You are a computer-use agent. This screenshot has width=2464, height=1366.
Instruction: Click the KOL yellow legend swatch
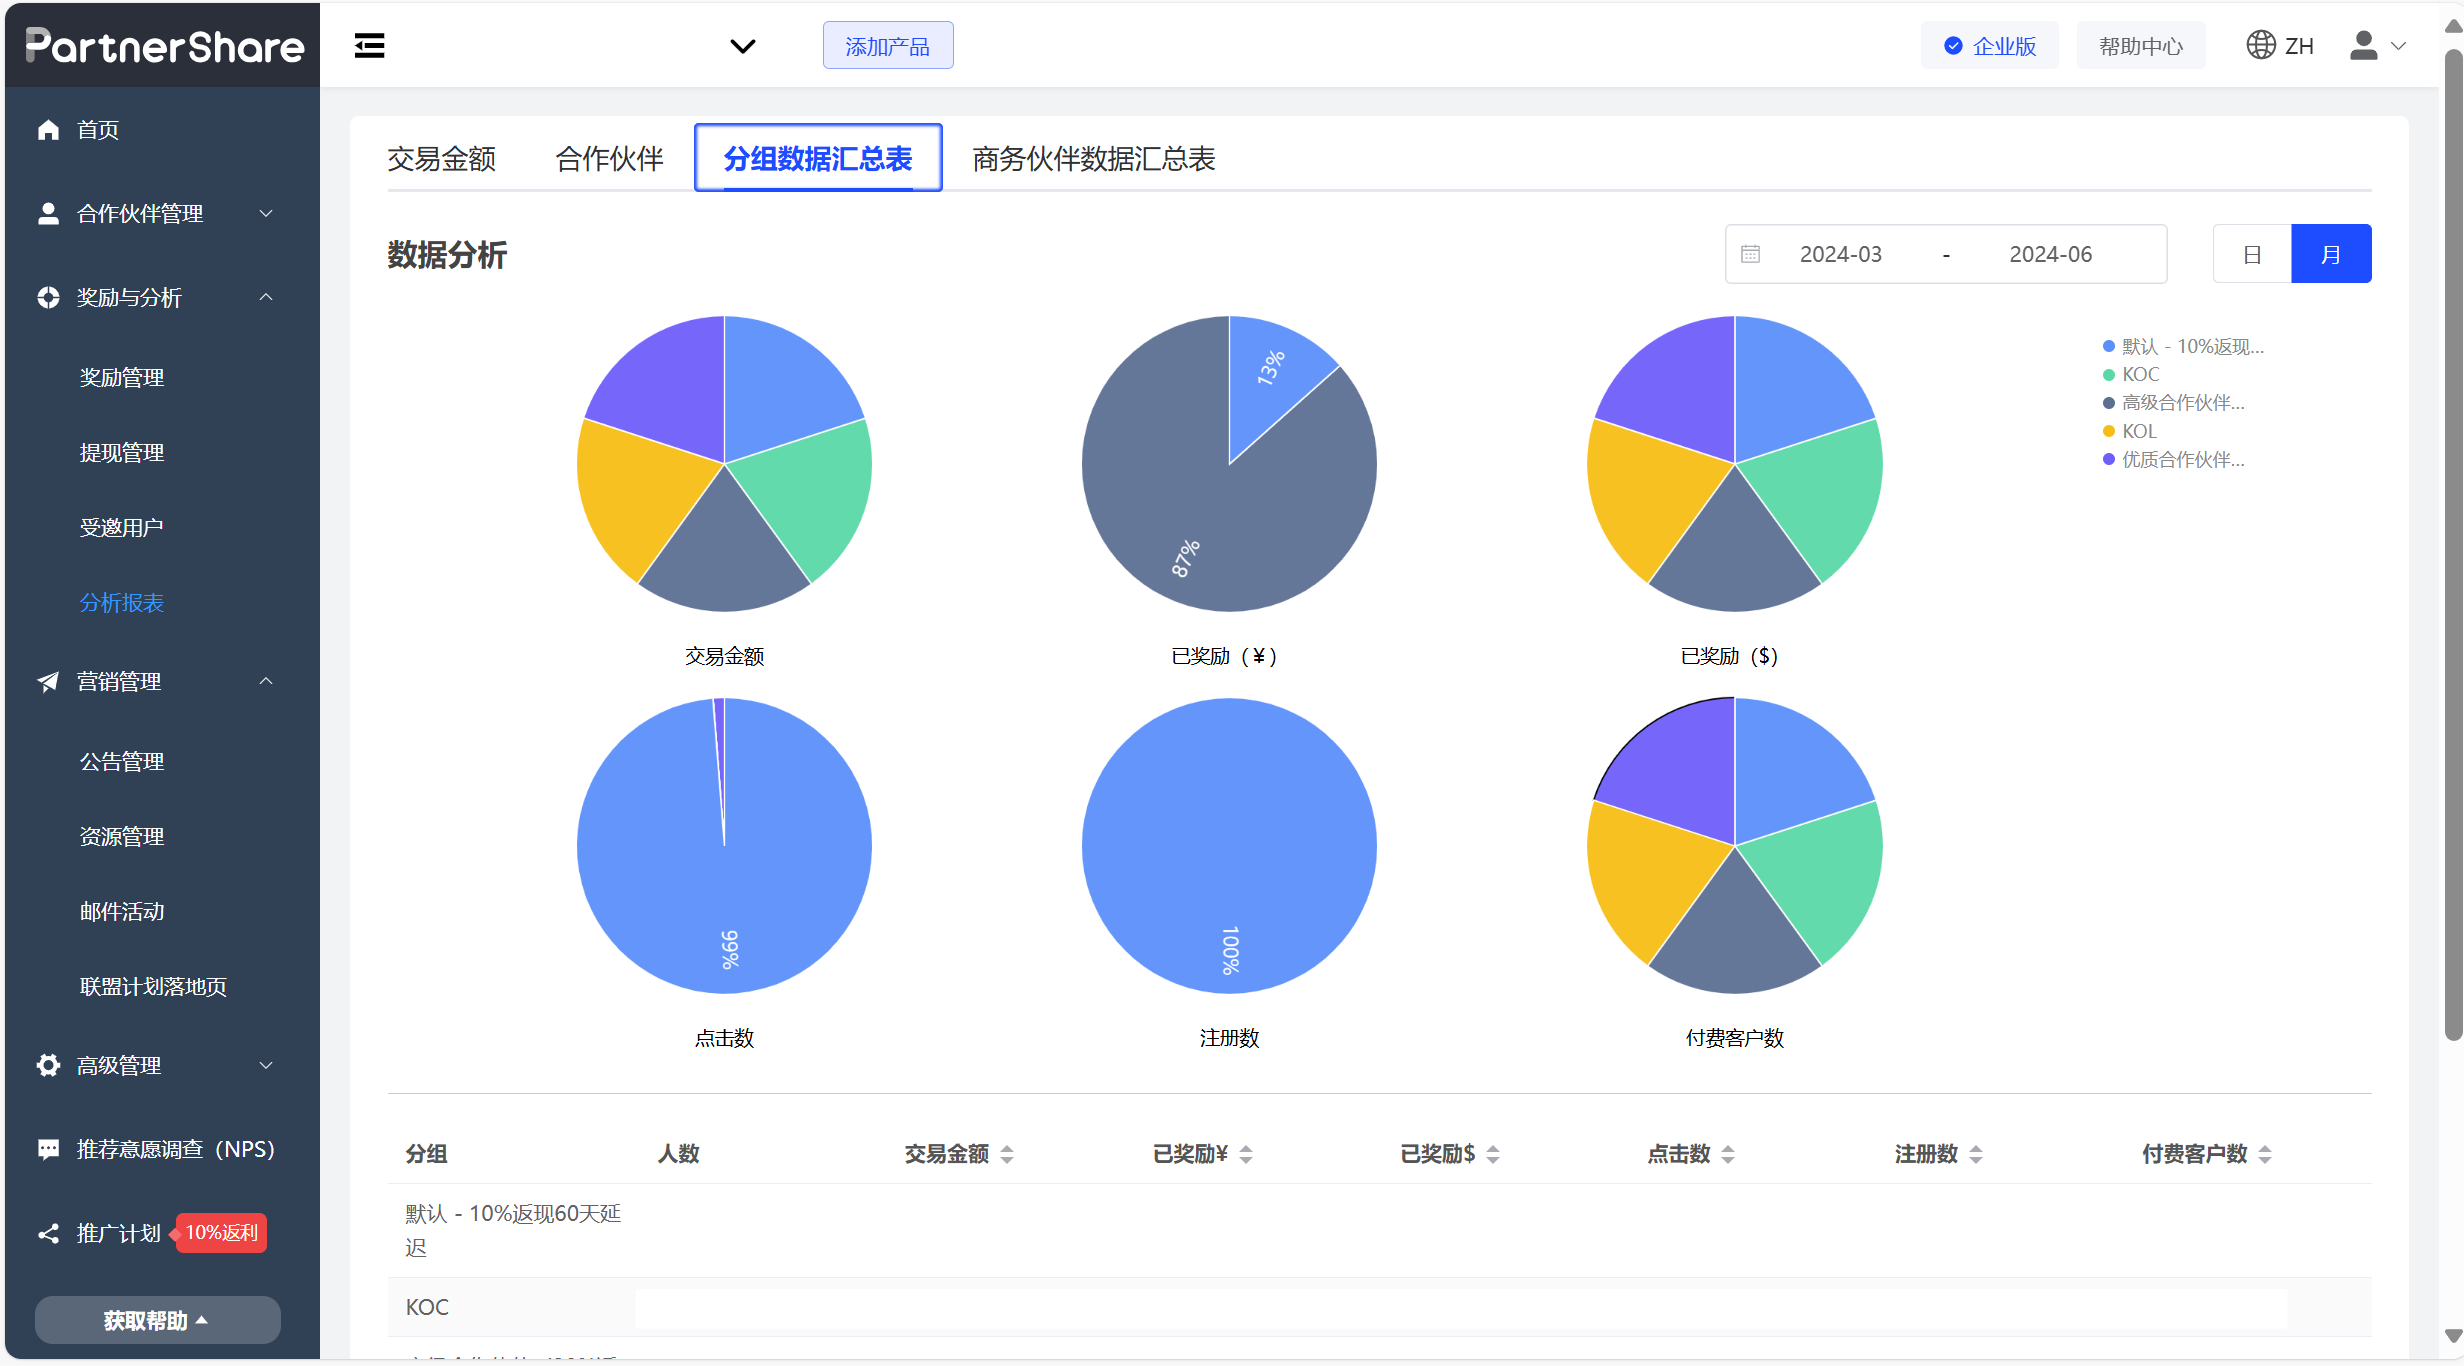point(2109,431)
